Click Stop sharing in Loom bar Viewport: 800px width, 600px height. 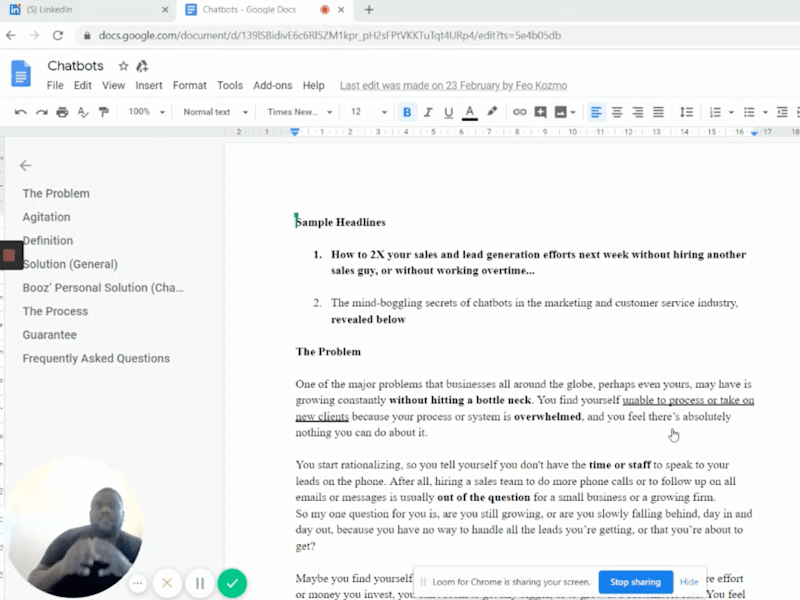pyautogui.click(x=635, y=582)
